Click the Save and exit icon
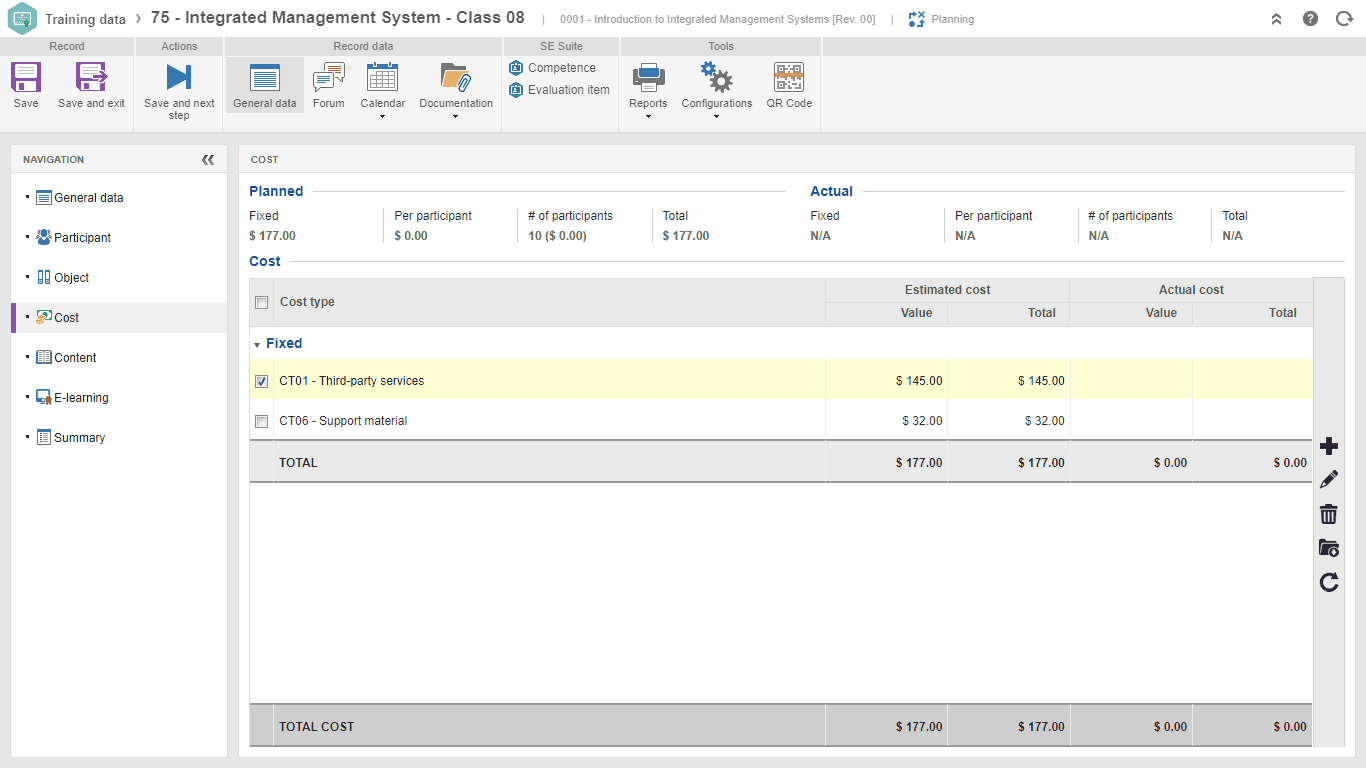Screen dimensions: 1366x768 point(91,77)
